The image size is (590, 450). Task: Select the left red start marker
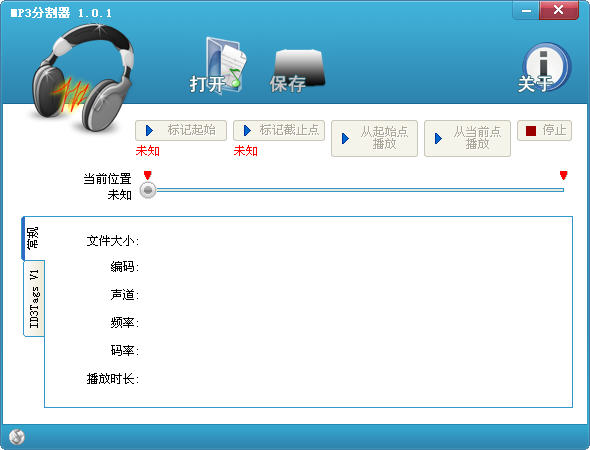[x=148, y=175]
